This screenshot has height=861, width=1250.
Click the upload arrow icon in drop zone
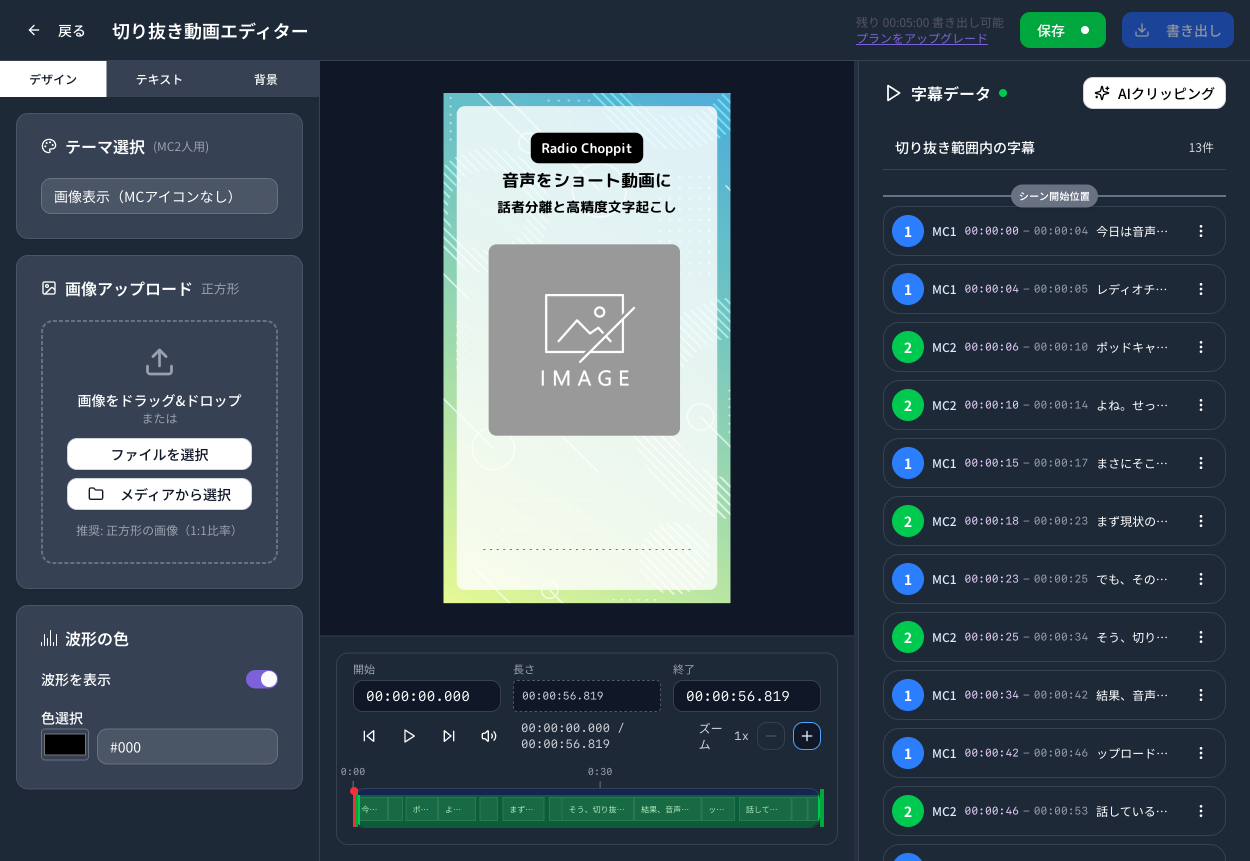click(159, 362)
